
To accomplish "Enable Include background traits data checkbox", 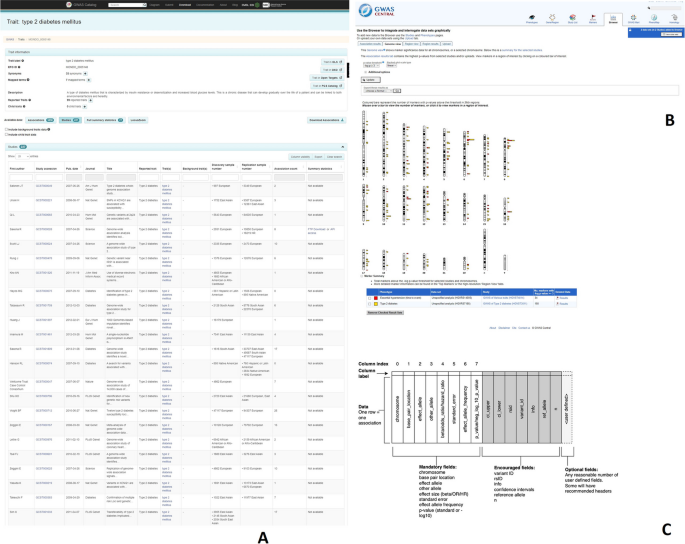I will 7,129.
